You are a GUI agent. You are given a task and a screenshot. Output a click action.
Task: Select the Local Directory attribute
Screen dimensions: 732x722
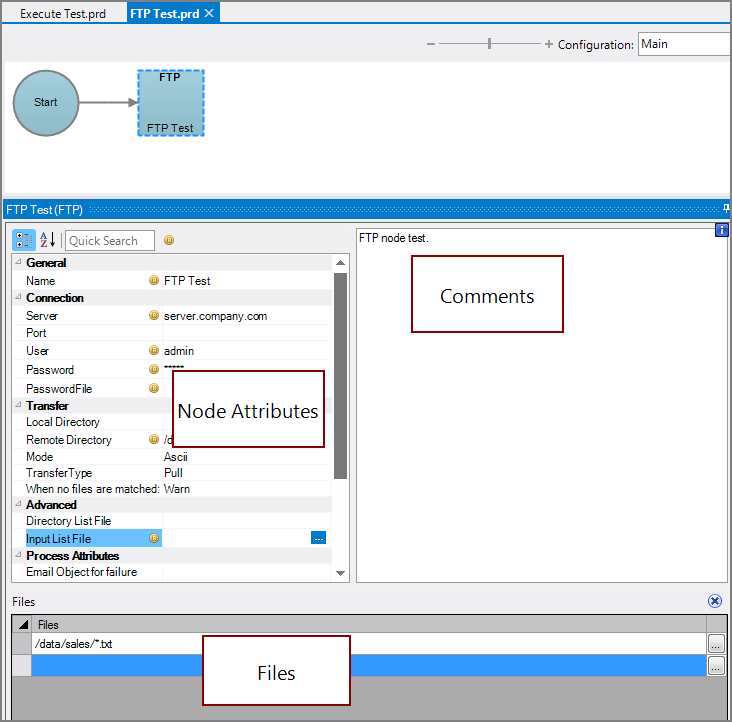(63, 422)
